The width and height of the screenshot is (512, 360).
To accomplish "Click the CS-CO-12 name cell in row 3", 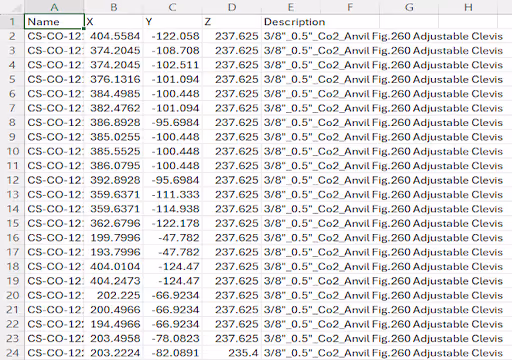I will [54, 50].
